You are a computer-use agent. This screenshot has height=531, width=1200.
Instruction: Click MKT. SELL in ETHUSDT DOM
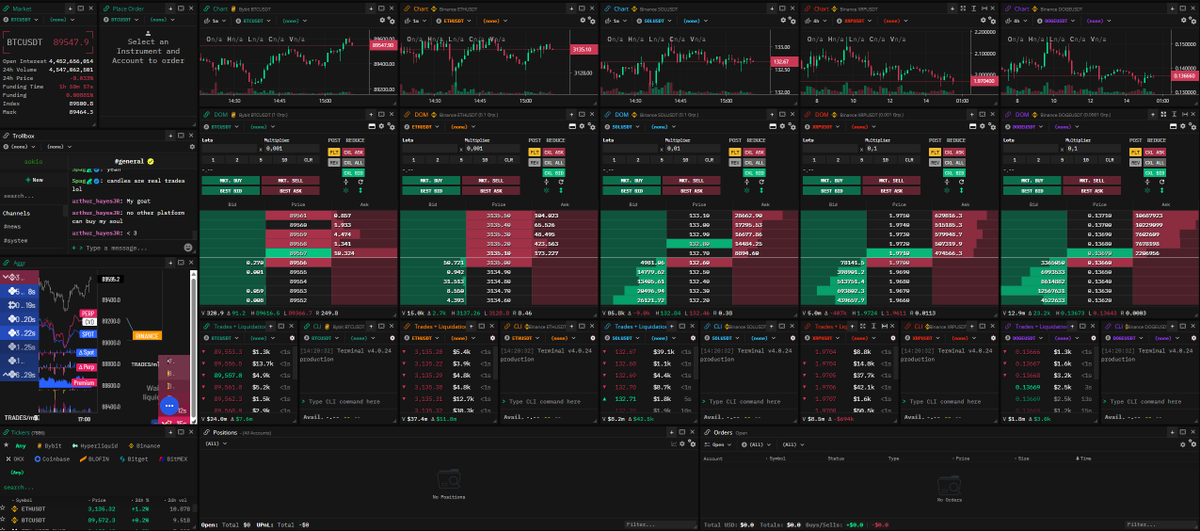[x=491, y=181]
